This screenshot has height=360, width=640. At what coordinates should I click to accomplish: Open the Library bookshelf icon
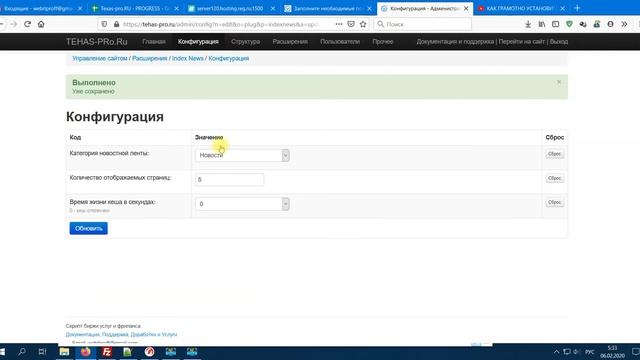542,24
